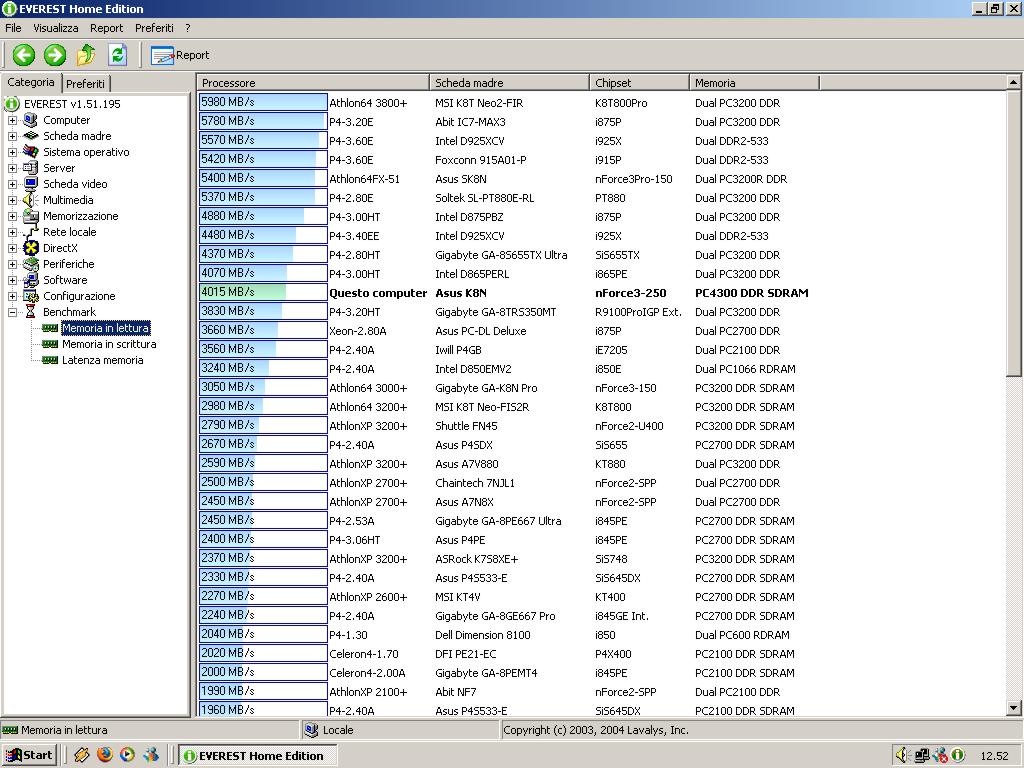Go back with the green left arrow
The height and width of the screenshot is (768, 1024).
click(x=24, y=55)
